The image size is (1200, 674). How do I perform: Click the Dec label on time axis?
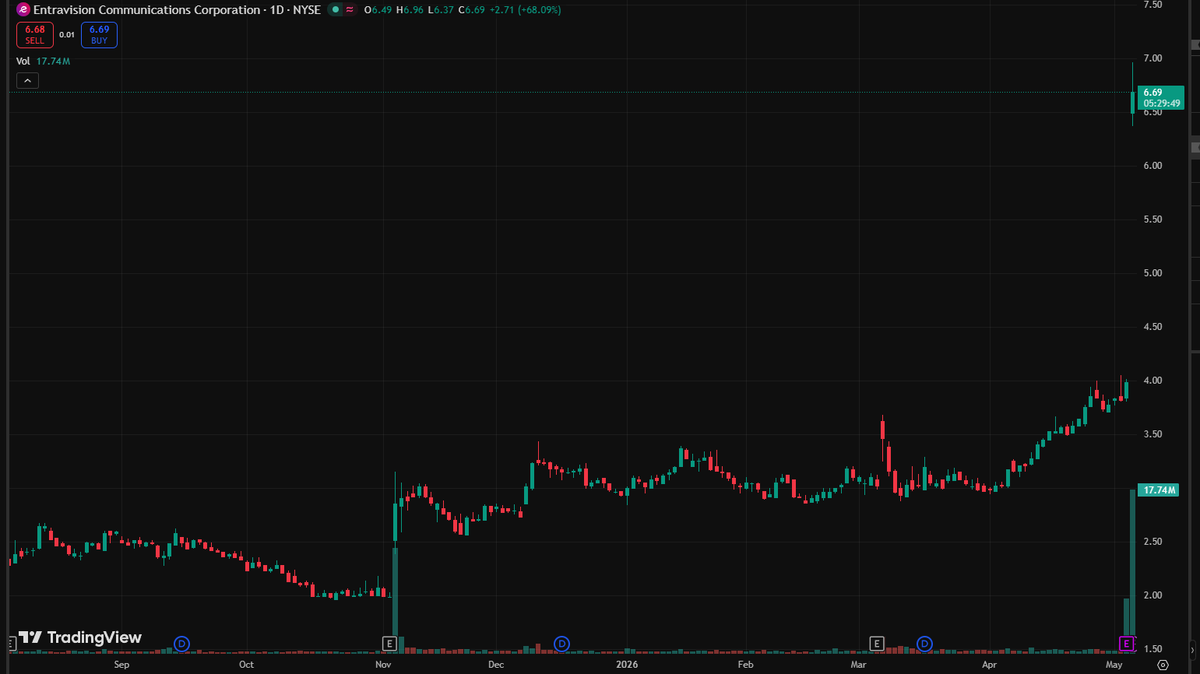coord(496,664)
